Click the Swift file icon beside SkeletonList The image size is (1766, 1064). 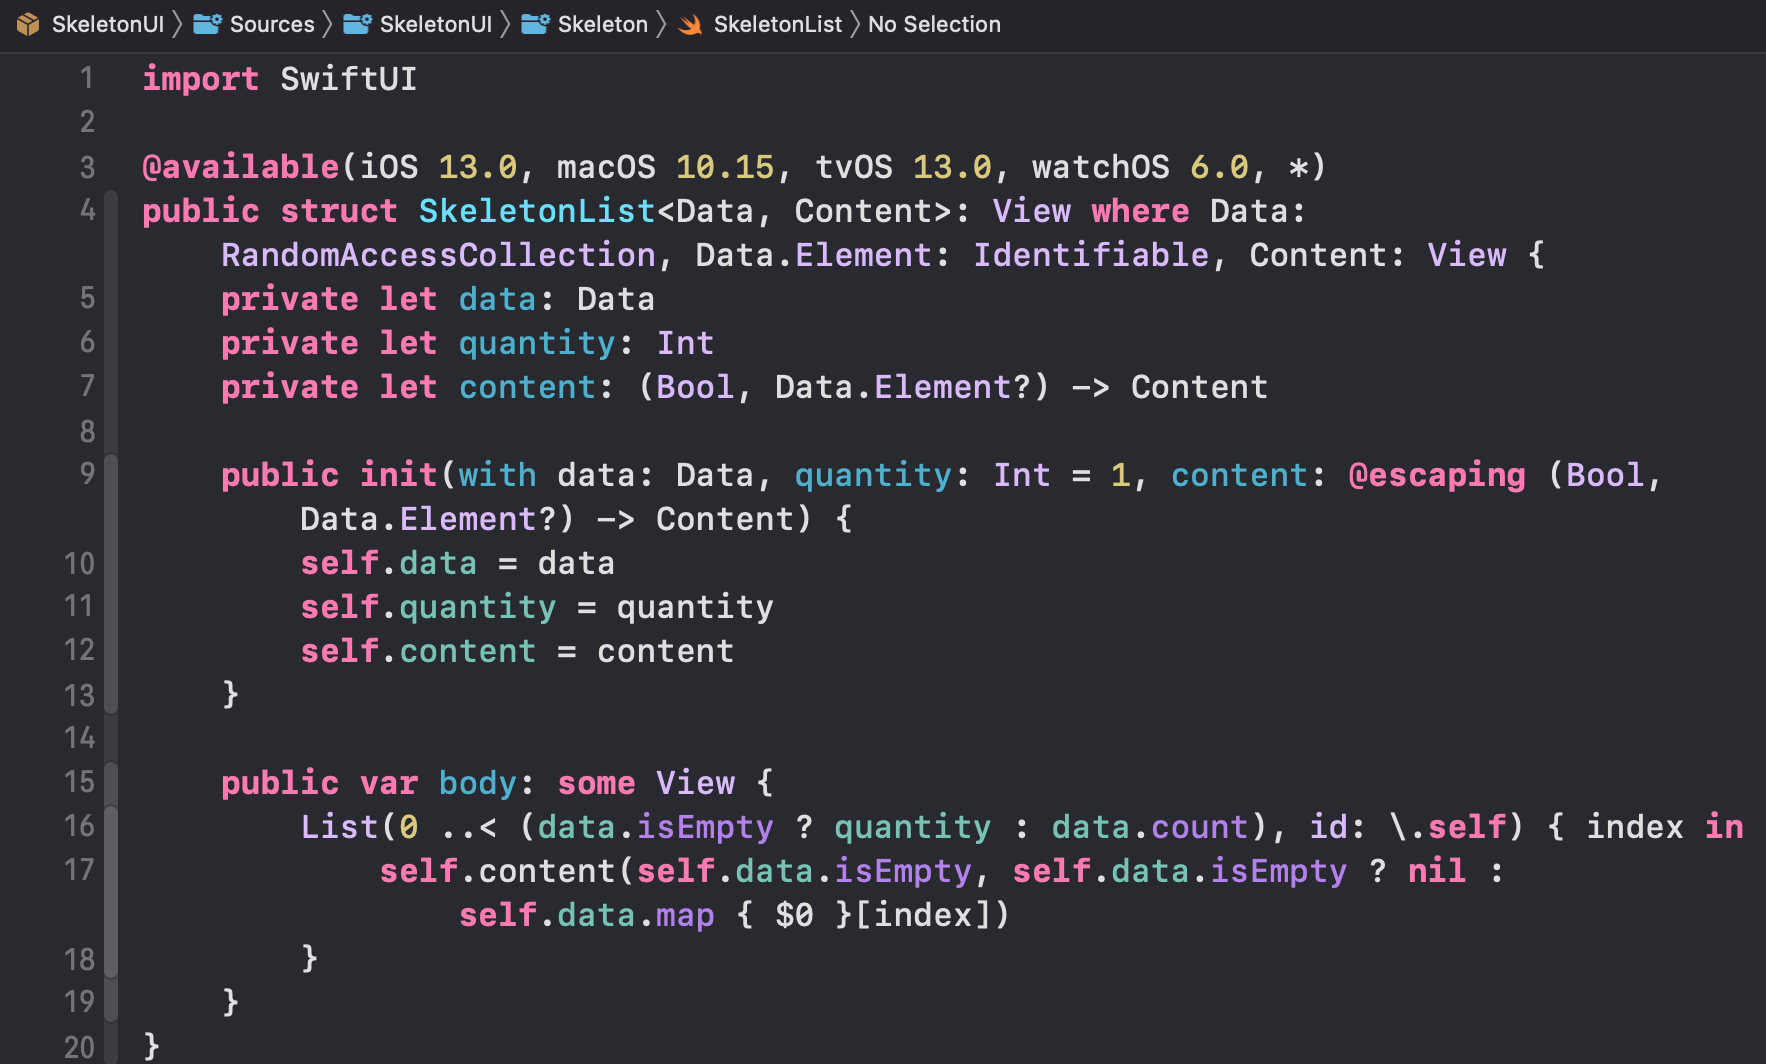click(690, 24)
